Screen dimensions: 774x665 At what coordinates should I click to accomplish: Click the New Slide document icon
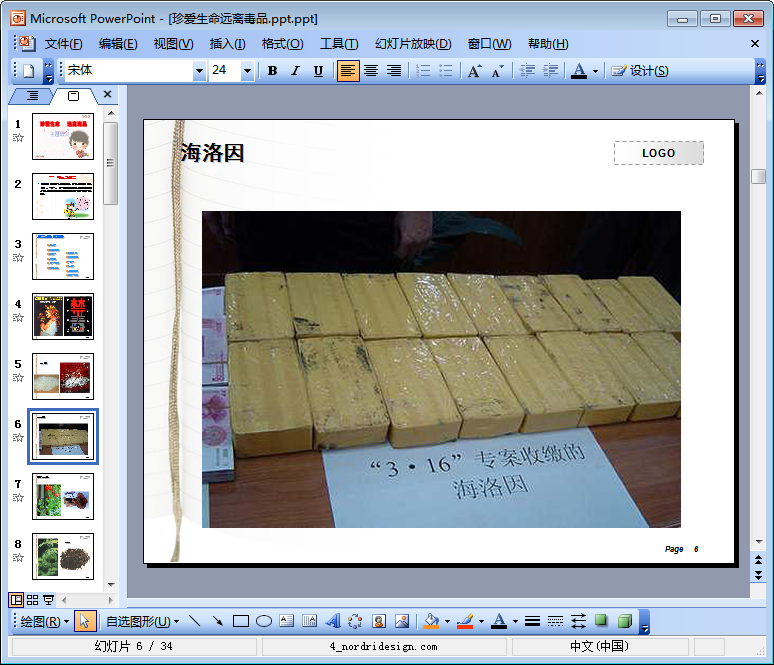coord(29,71)
